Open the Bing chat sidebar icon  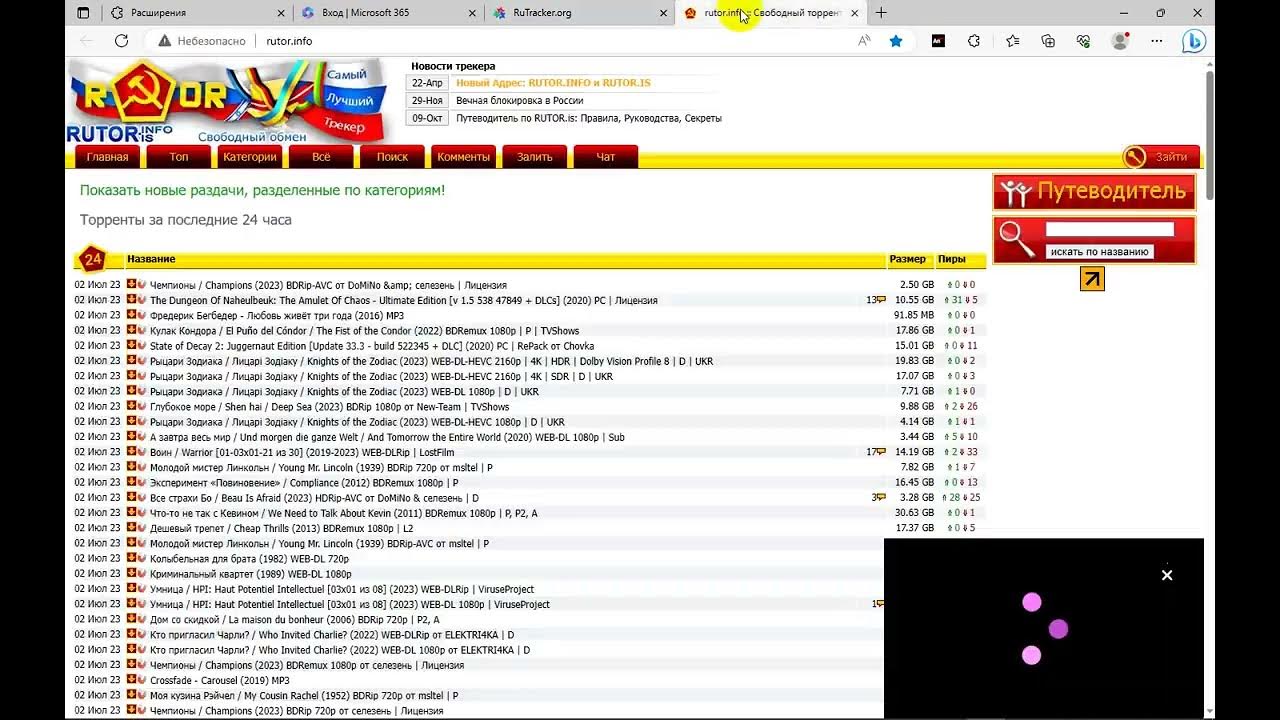coord(1193,41)
